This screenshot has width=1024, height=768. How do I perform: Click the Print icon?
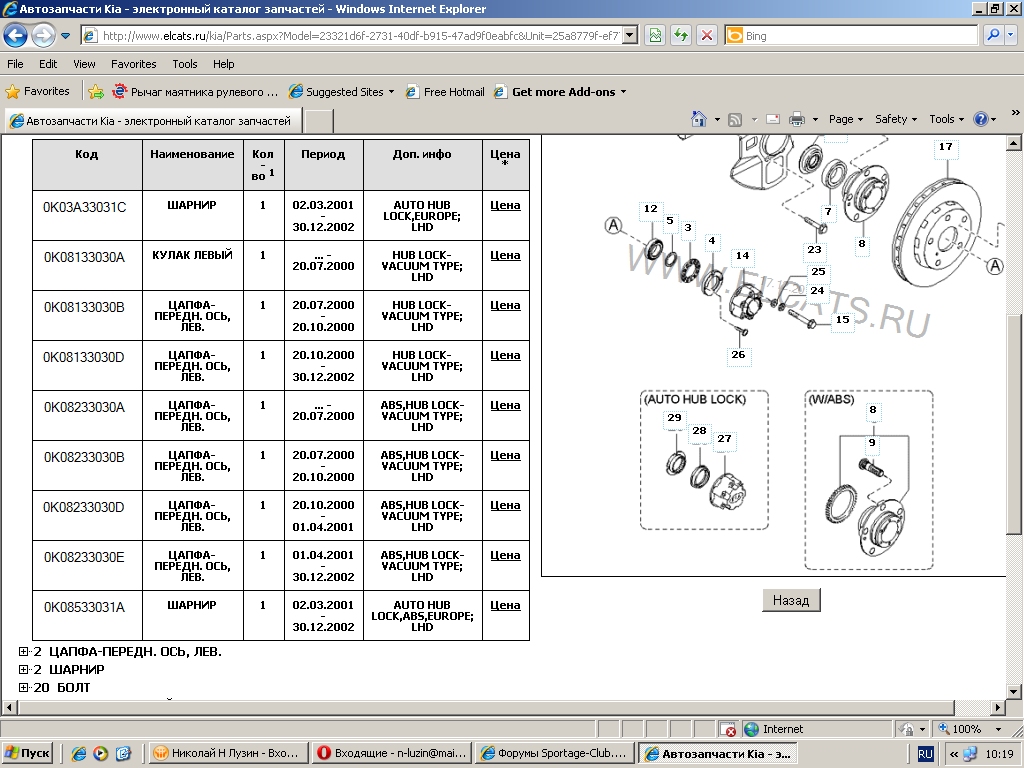[x=797, y=120]
